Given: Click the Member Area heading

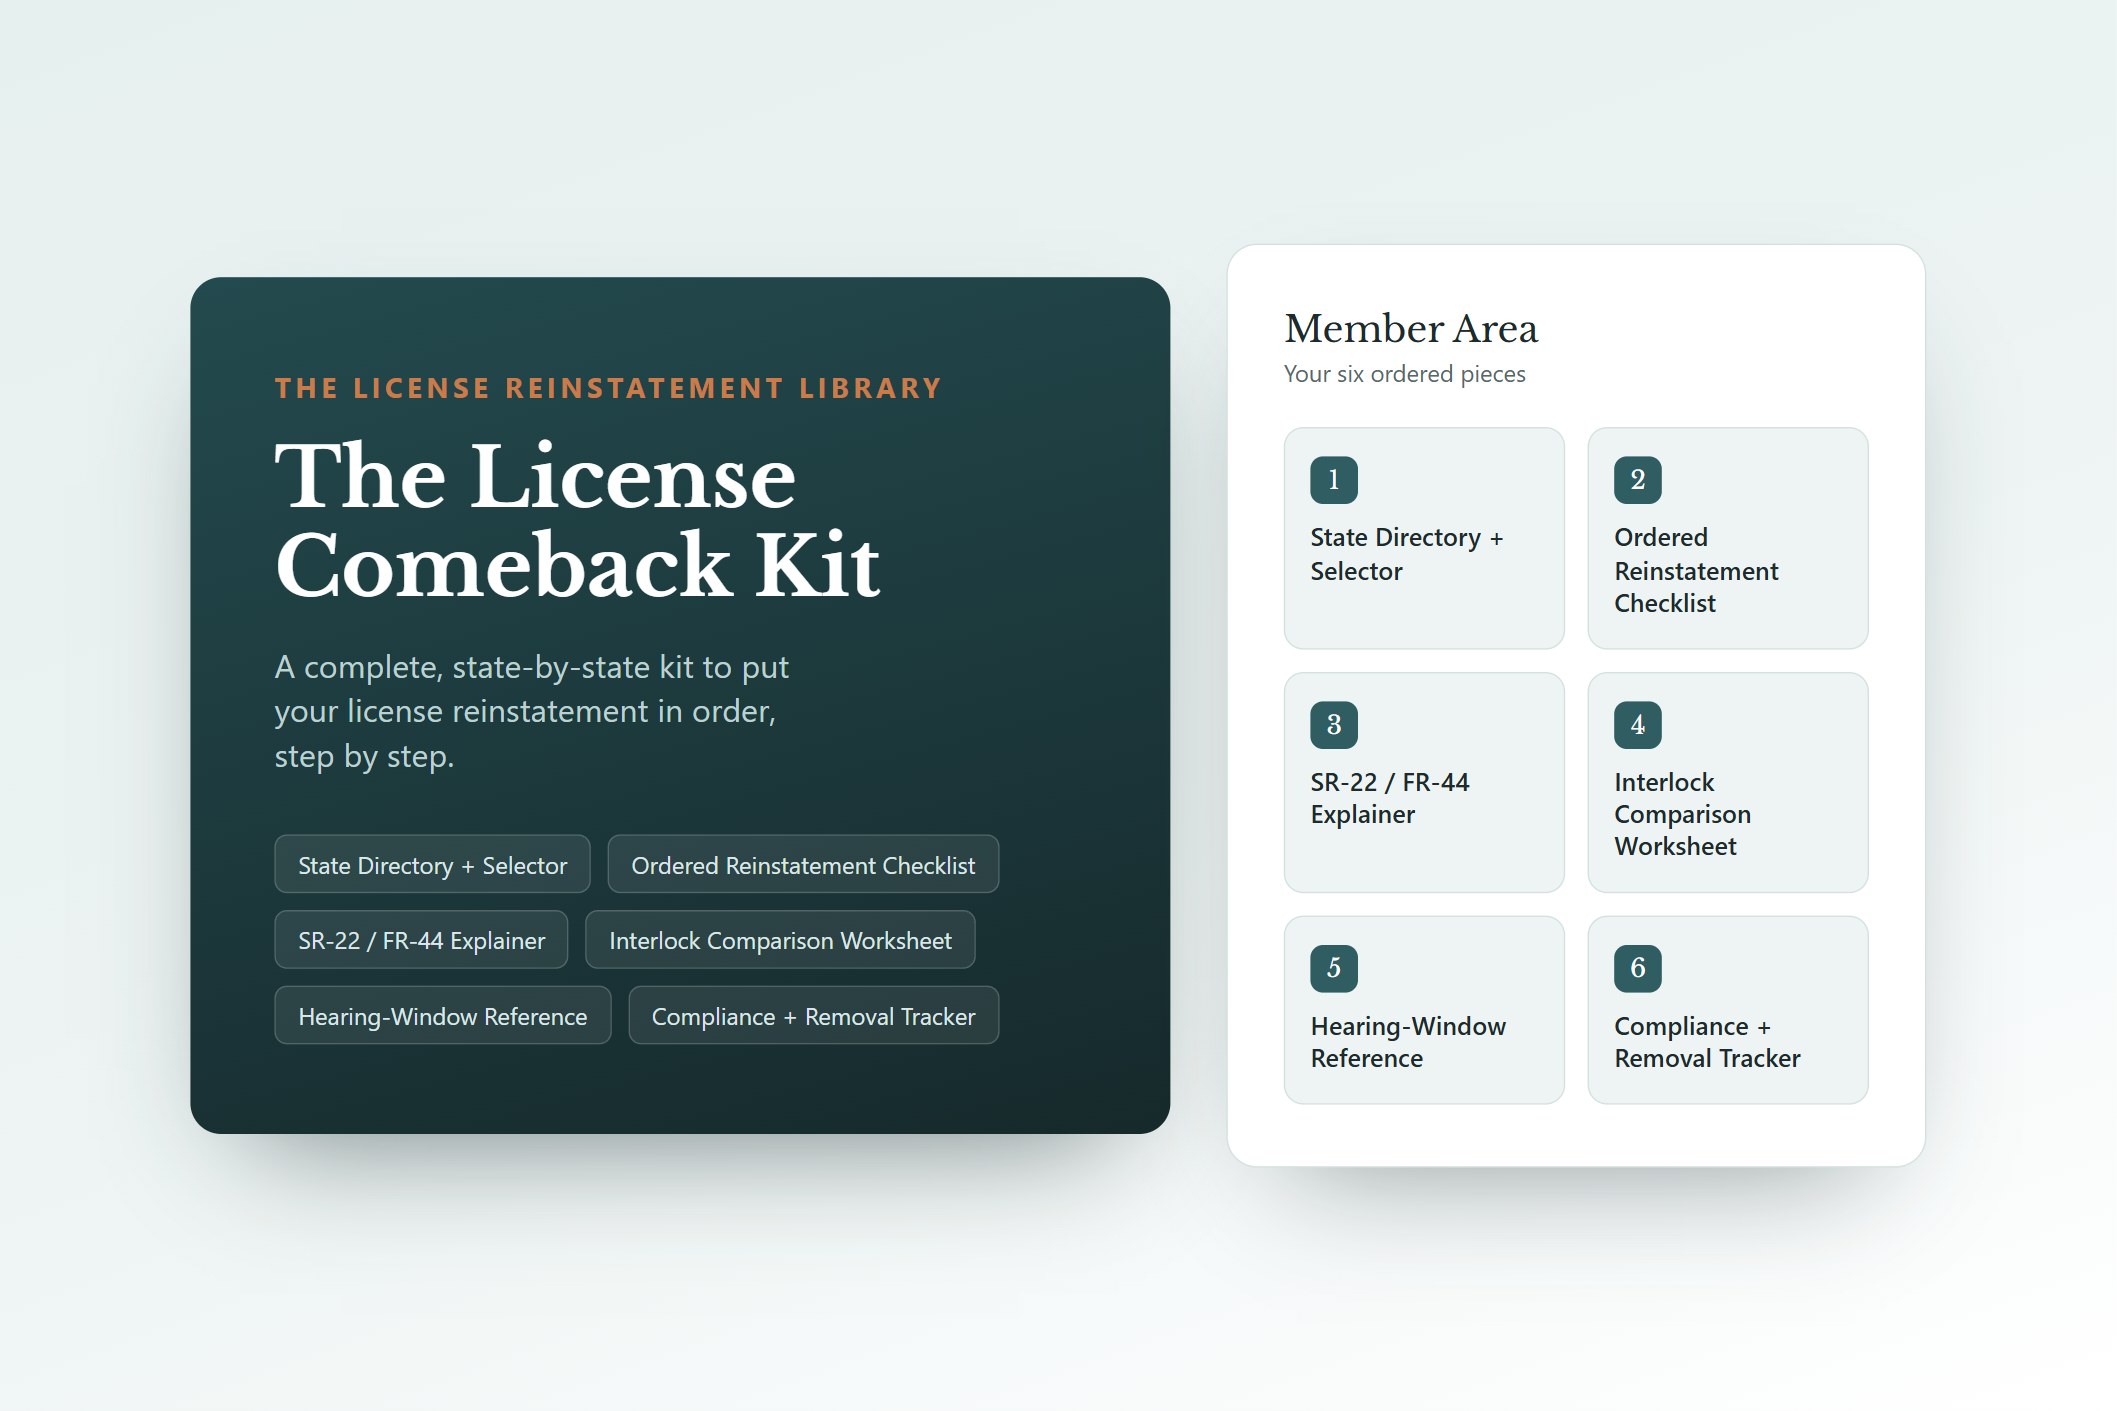Looking at the screenshot, I should coord(1411,329).
